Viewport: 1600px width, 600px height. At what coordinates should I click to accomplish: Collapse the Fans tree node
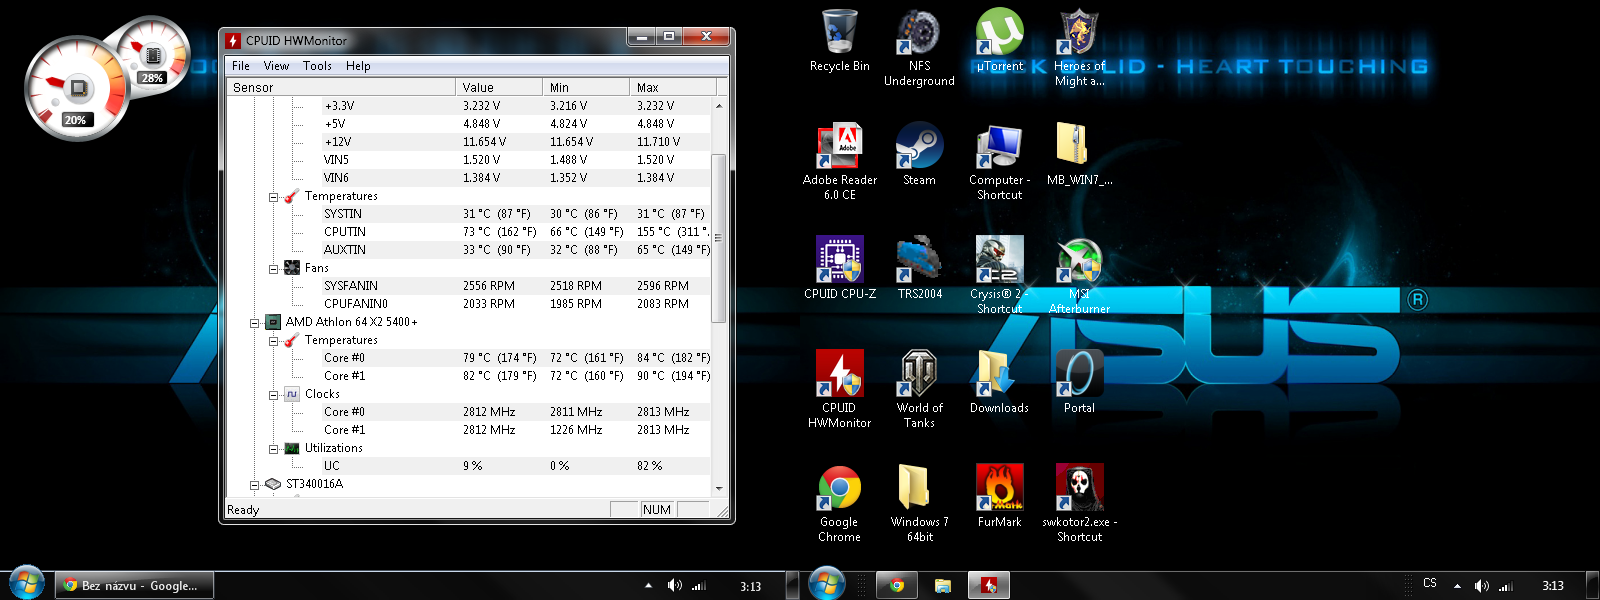point(274,268)
